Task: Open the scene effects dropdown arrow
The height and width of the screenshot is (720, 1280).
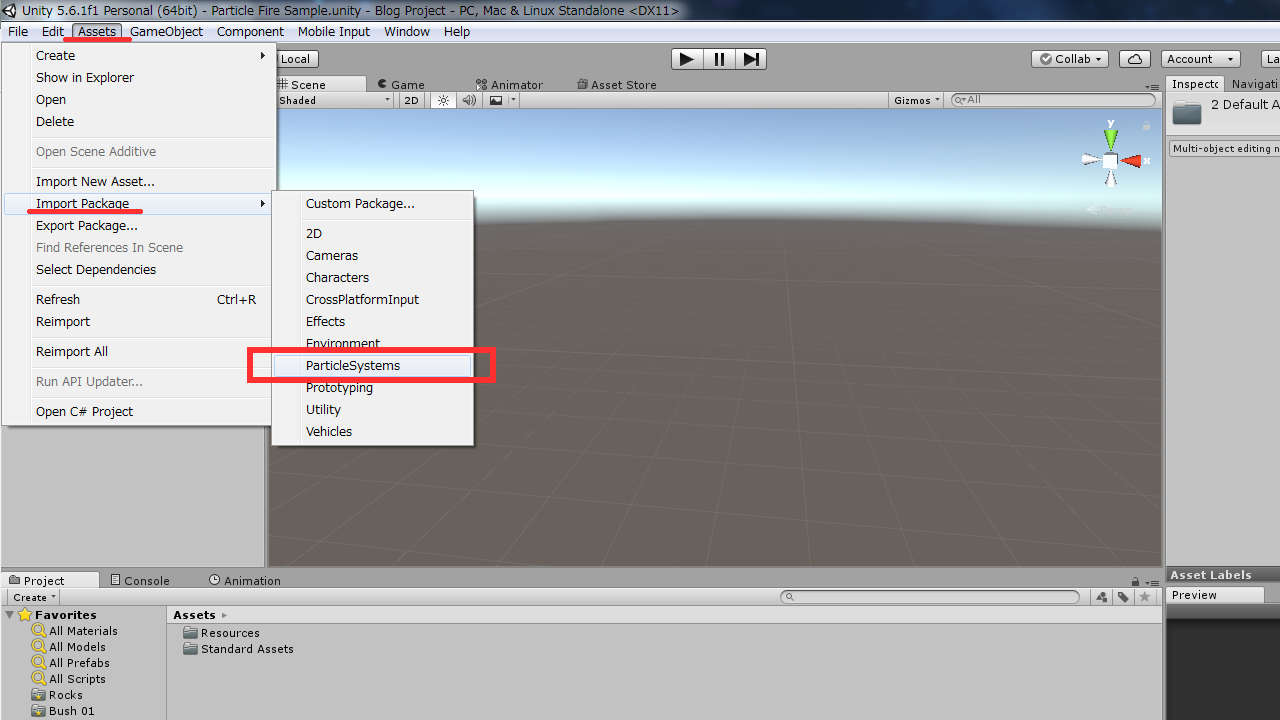Action: pos(513,100)
